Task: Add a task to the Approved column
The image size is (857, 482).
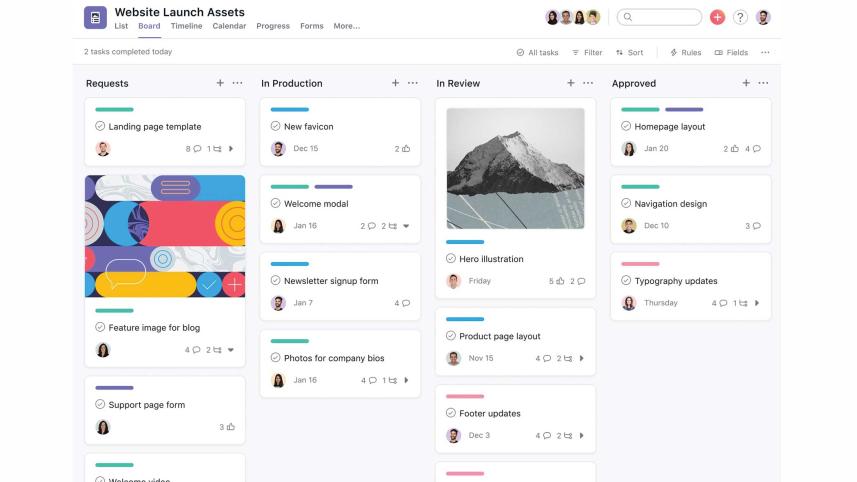Action: 746,83
